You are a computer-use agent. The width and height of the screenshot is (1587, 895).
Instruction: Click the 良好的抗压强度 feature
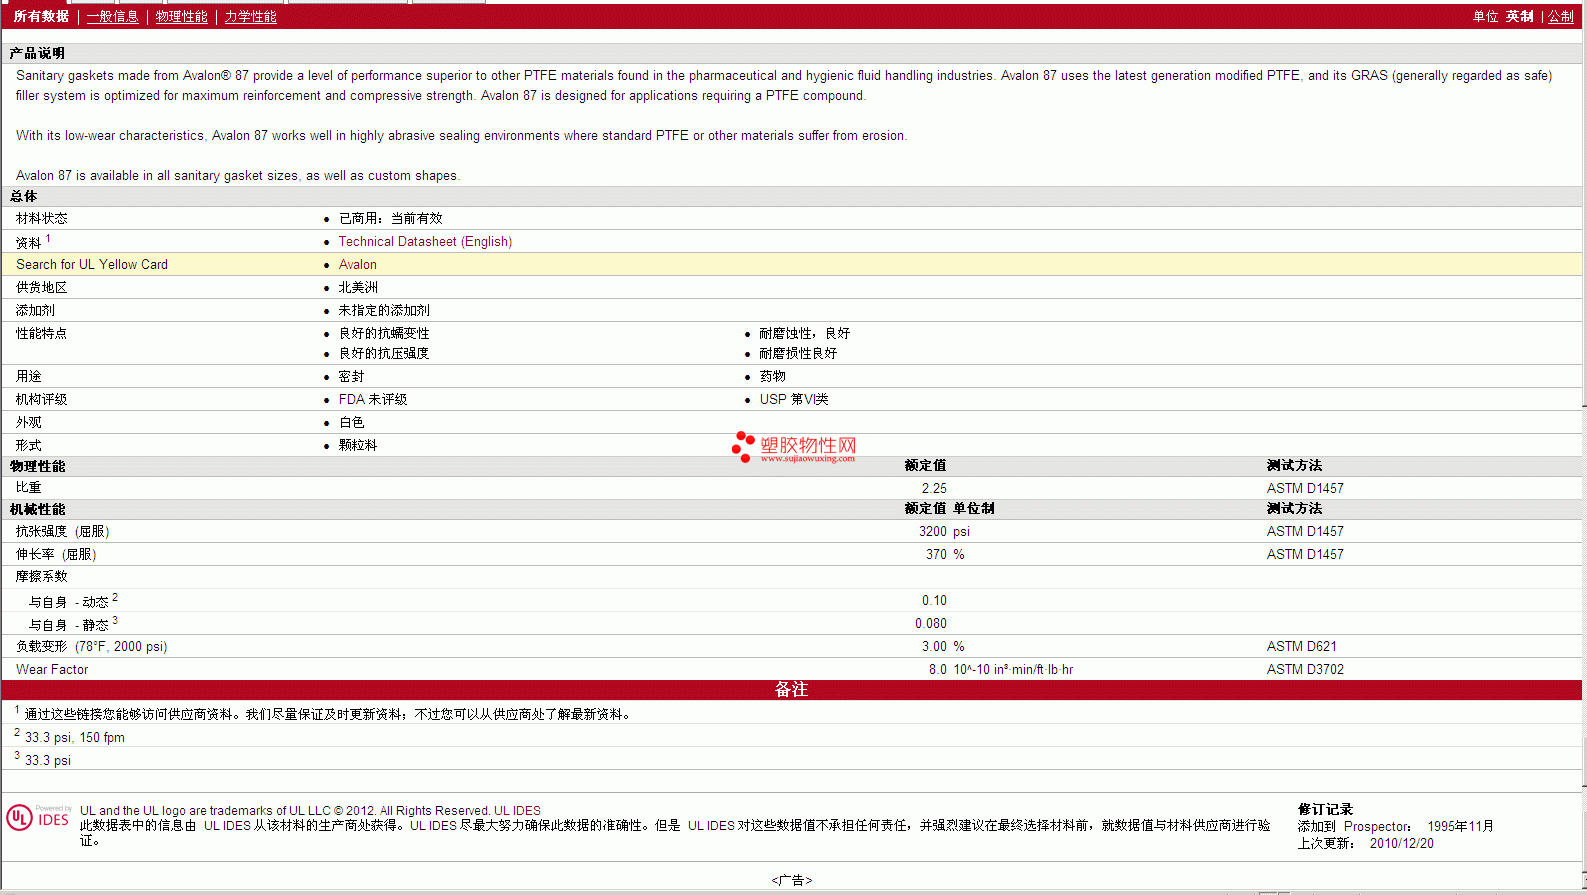tap(384, 353)
